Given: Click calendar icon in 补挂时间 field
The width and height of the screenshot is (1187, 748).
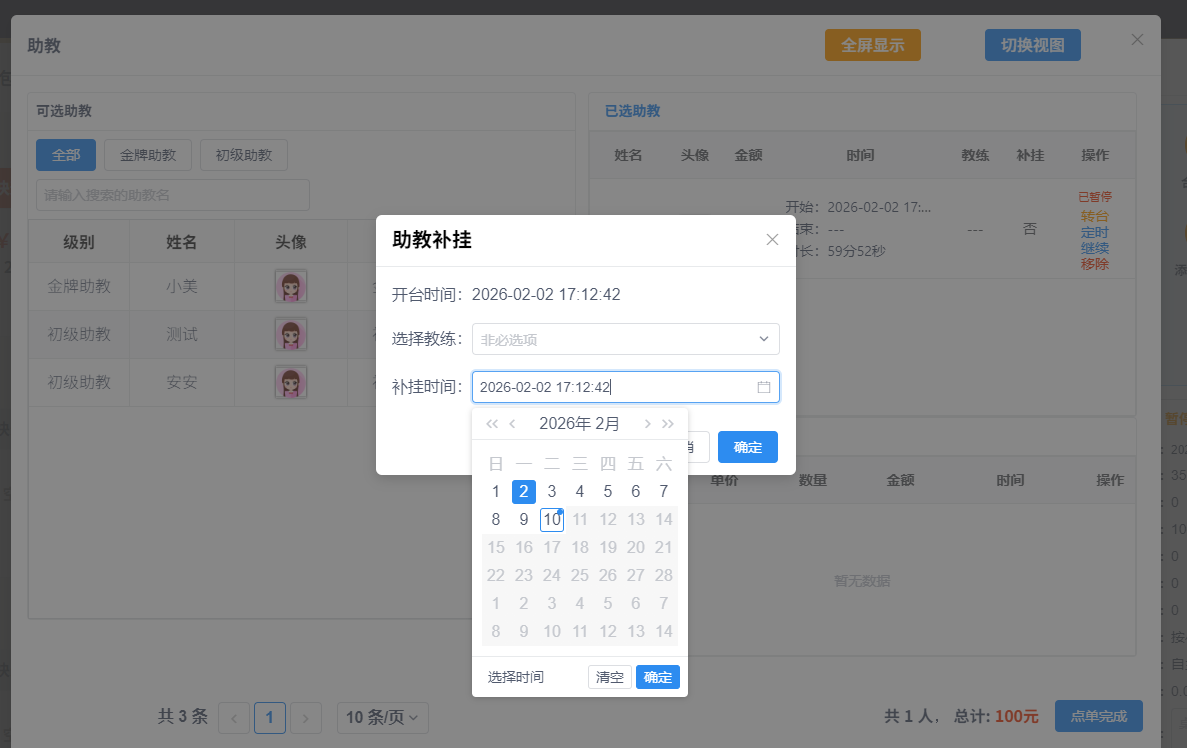Looking at the screenshot, I should [764, 387].
